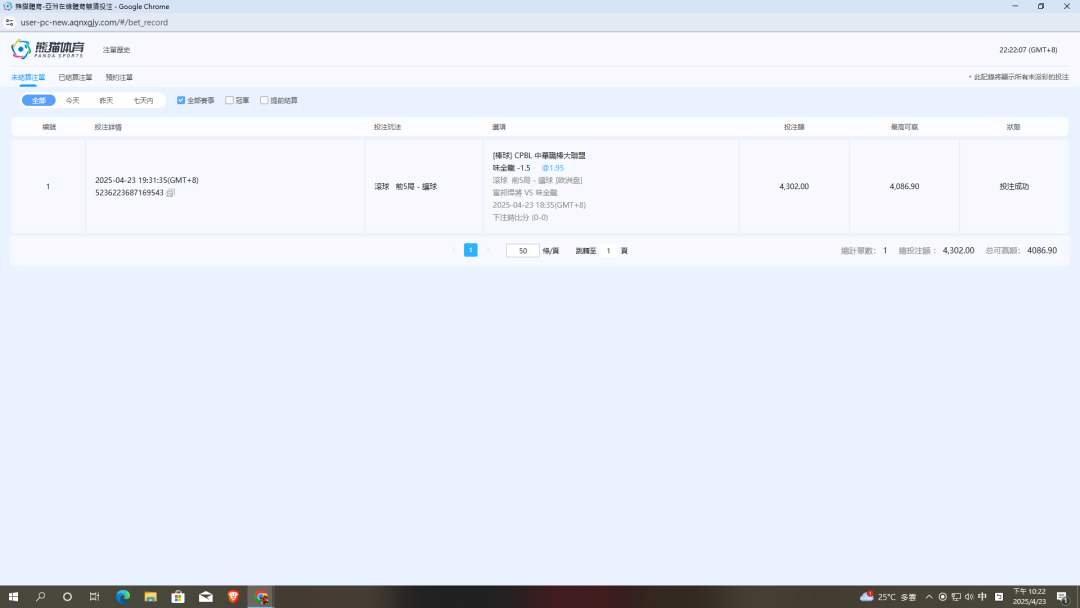The image size is (1080, 608).
Task: Filter bets by 今天
Action: click(x=72, y=100)
